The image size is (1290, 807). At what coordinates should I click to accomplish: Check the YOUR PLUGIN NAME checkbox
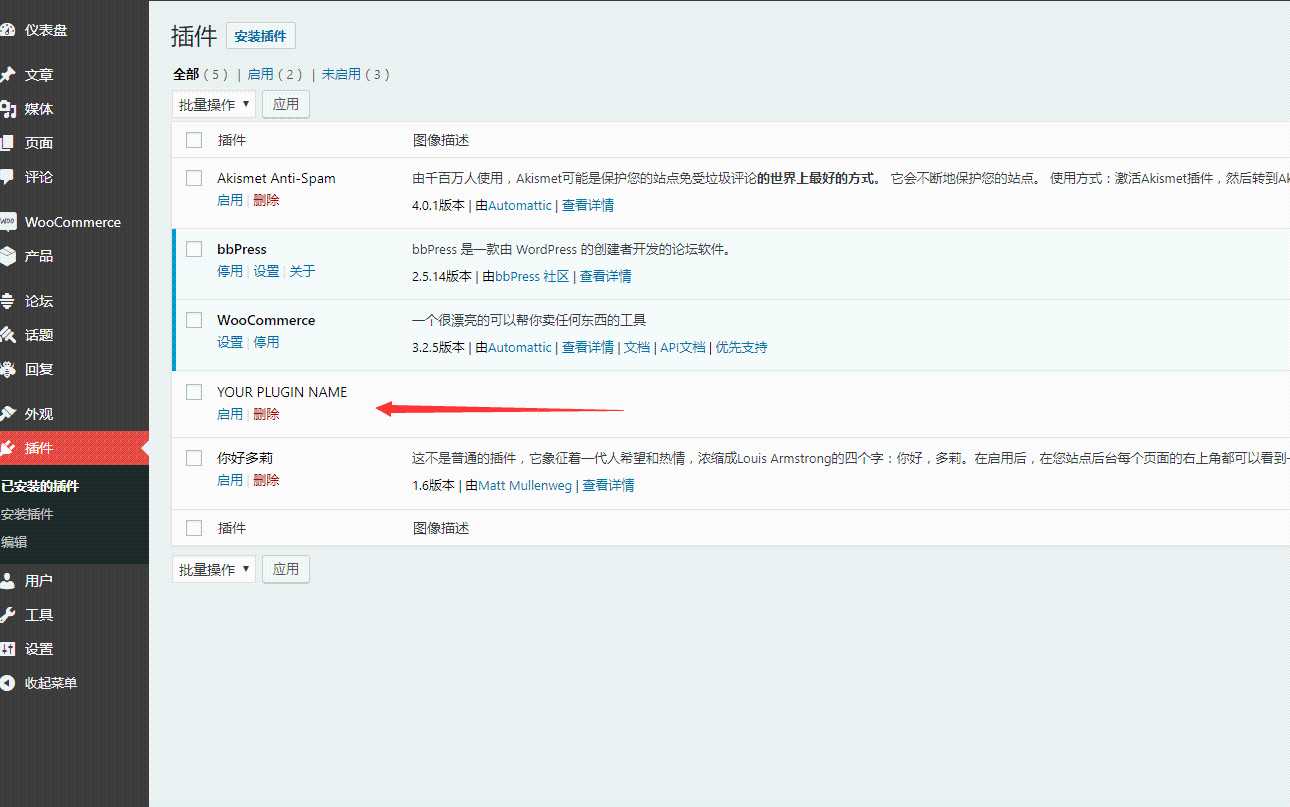click(x=194, y=392)
